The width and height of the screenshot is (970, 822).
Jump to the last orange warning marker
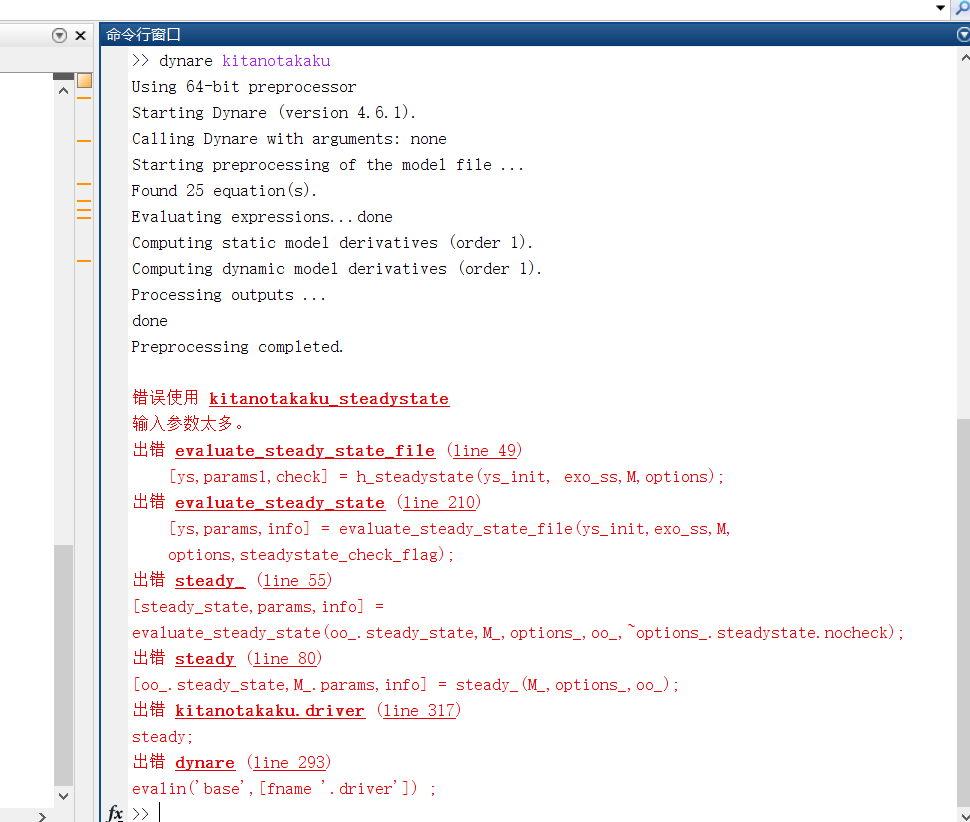point(84,261)
